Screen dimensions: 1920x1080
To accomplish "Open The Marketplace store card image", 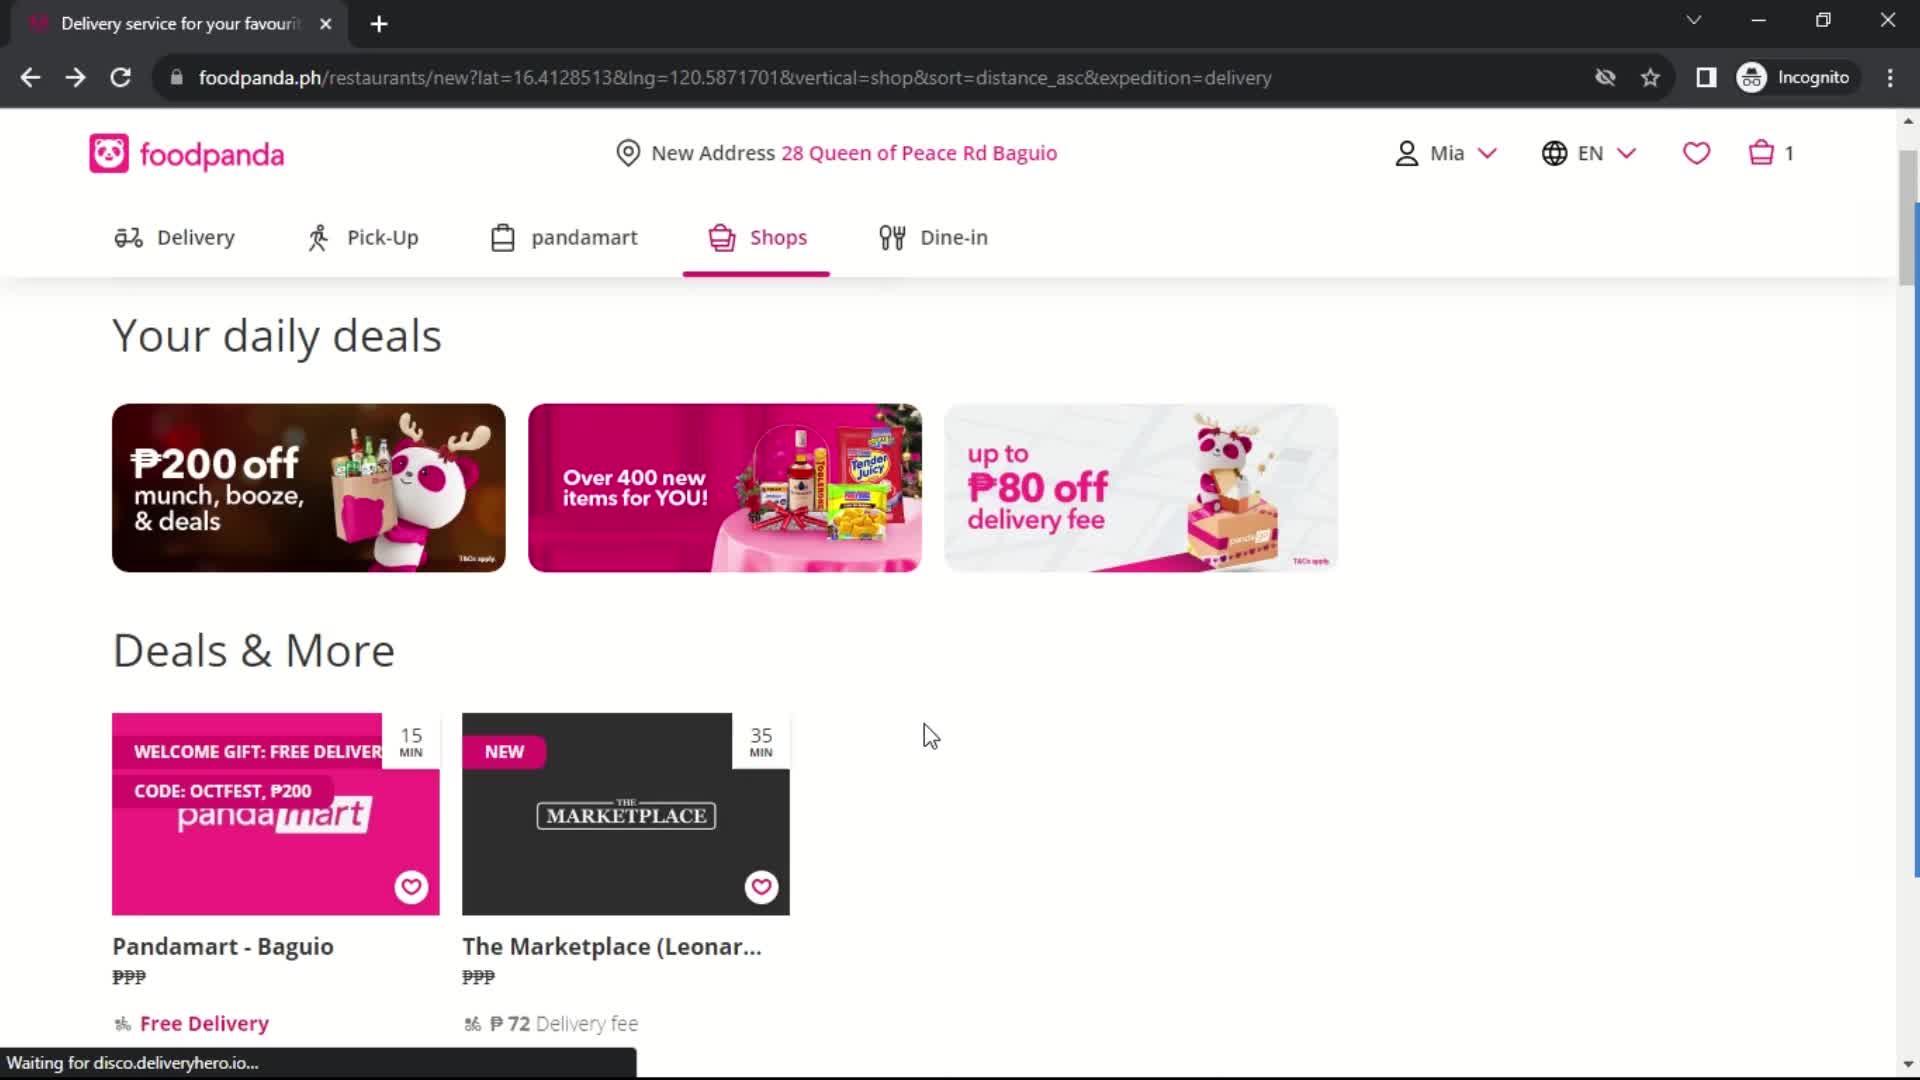I will tap(626, 814).
